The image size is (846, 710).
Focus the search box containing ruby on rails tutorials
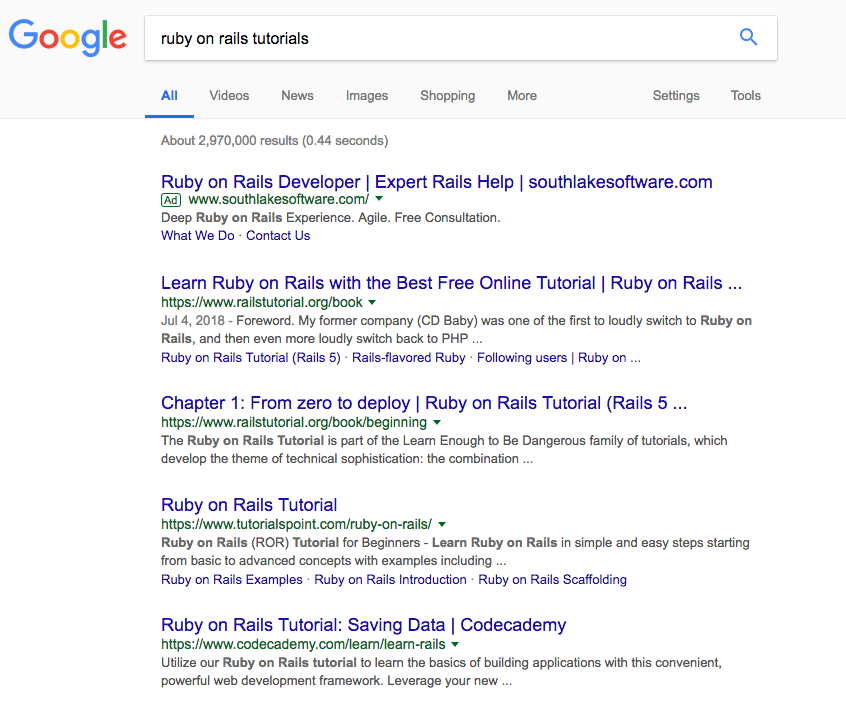tap(461, 38)
